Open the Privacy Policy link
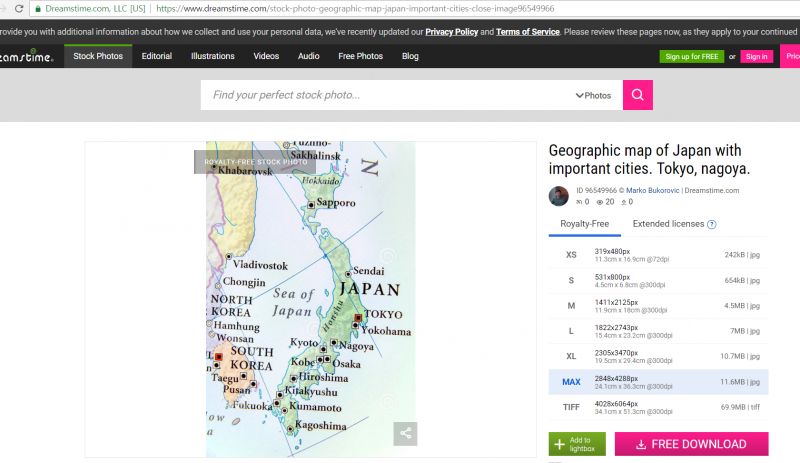Screen dimensions: 800x463 (451, 32)
